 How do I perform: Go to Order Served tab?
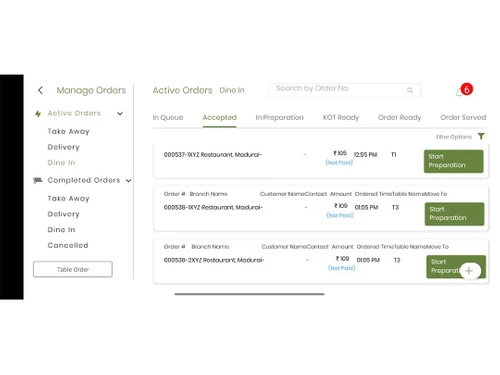click(x=463, y=117)
